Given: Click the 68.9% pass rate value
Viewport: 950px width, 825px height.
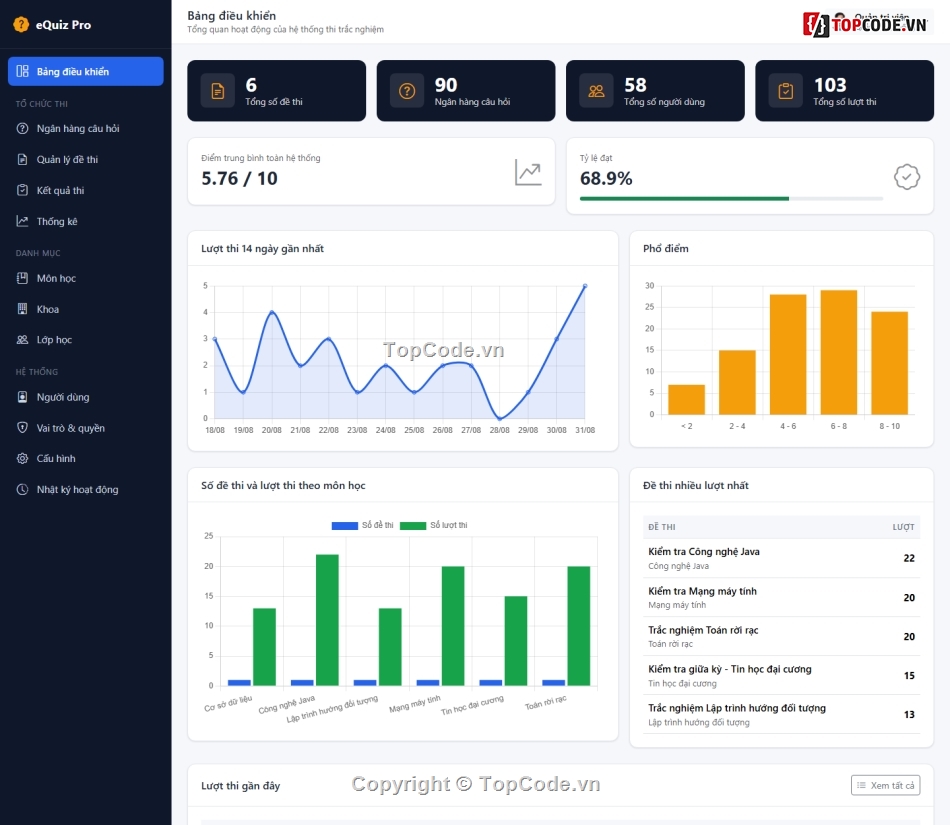Looking at the screenshot, I should [606, 178].
